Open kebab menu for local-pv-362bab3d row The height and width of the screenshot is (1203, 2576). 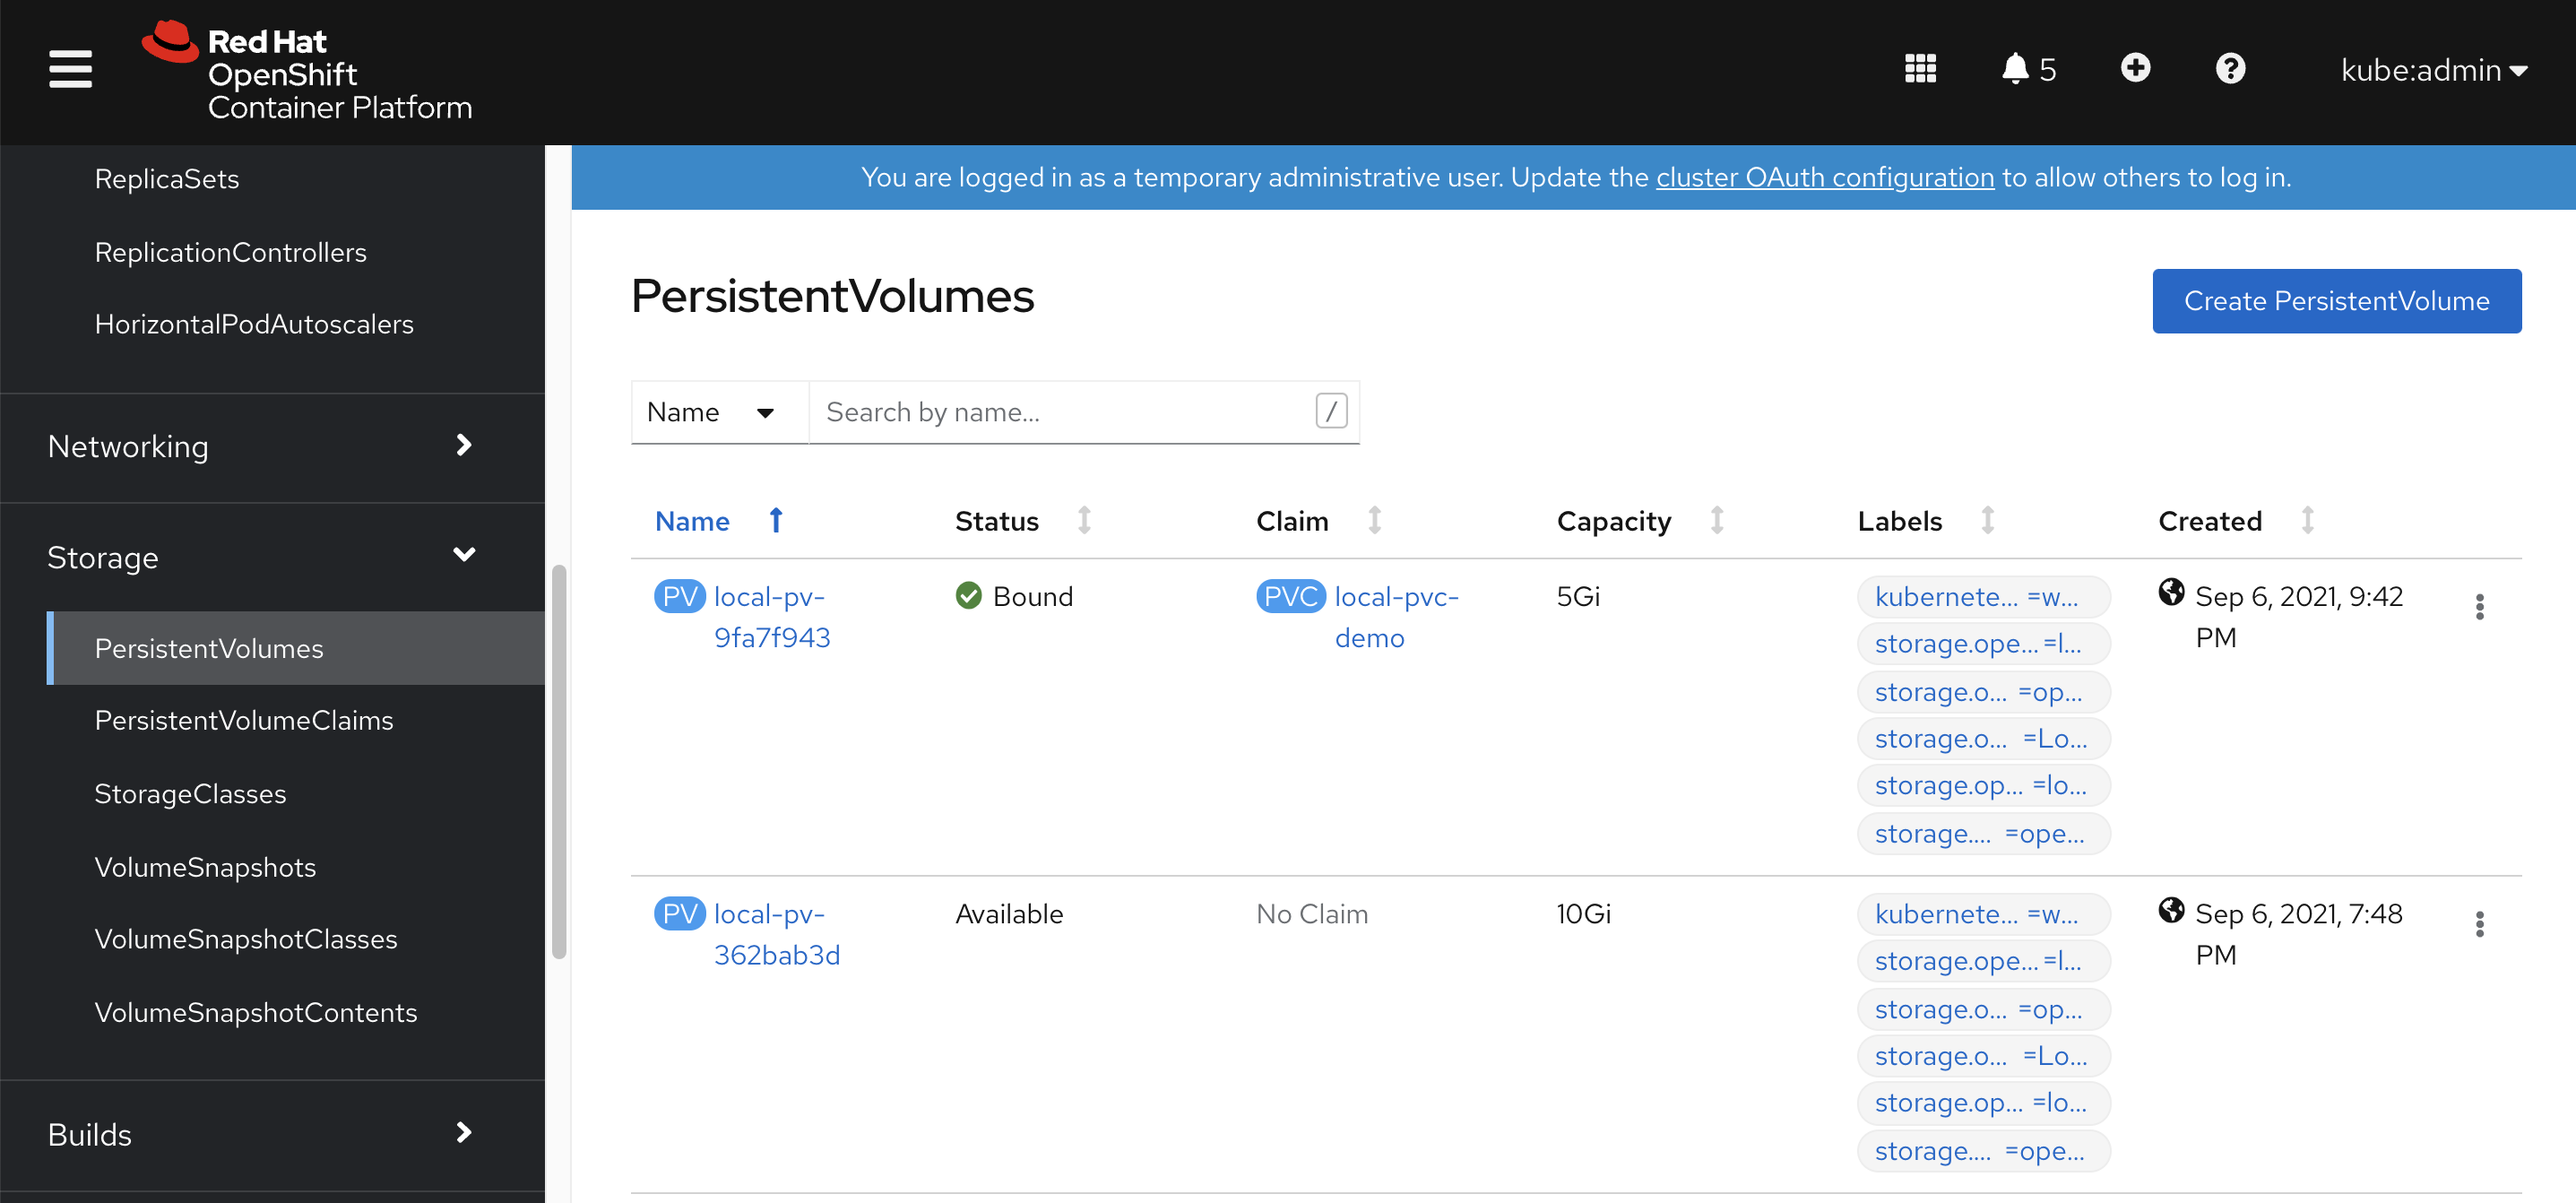coord(2479,924)
